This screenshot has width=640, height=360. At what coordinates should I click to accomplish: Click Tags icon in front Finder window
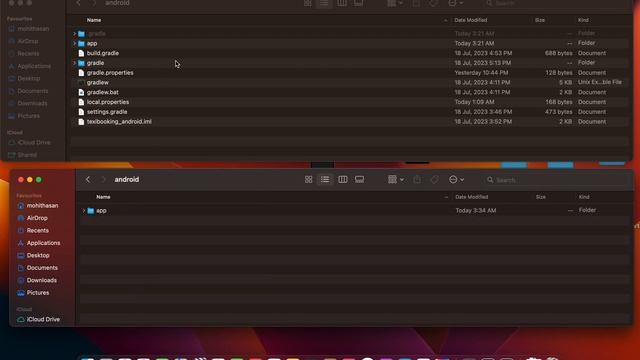434,180
